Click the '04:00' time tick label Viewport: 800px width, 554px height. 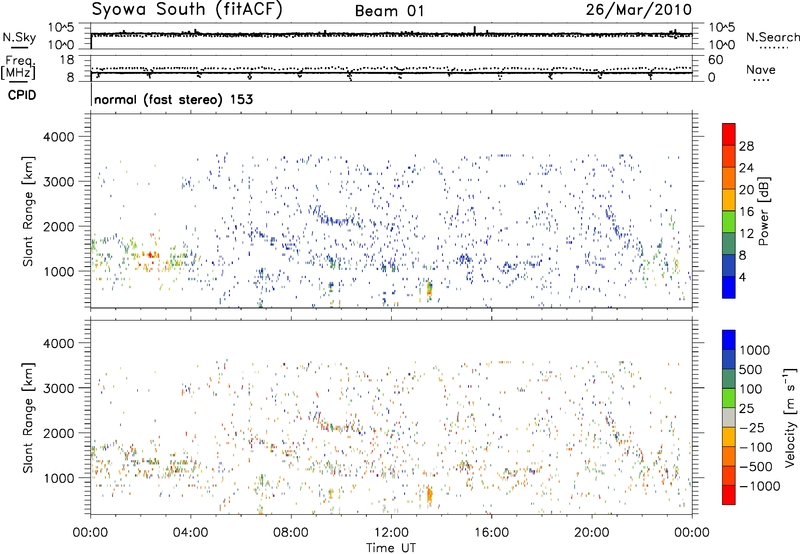(190, 533)
